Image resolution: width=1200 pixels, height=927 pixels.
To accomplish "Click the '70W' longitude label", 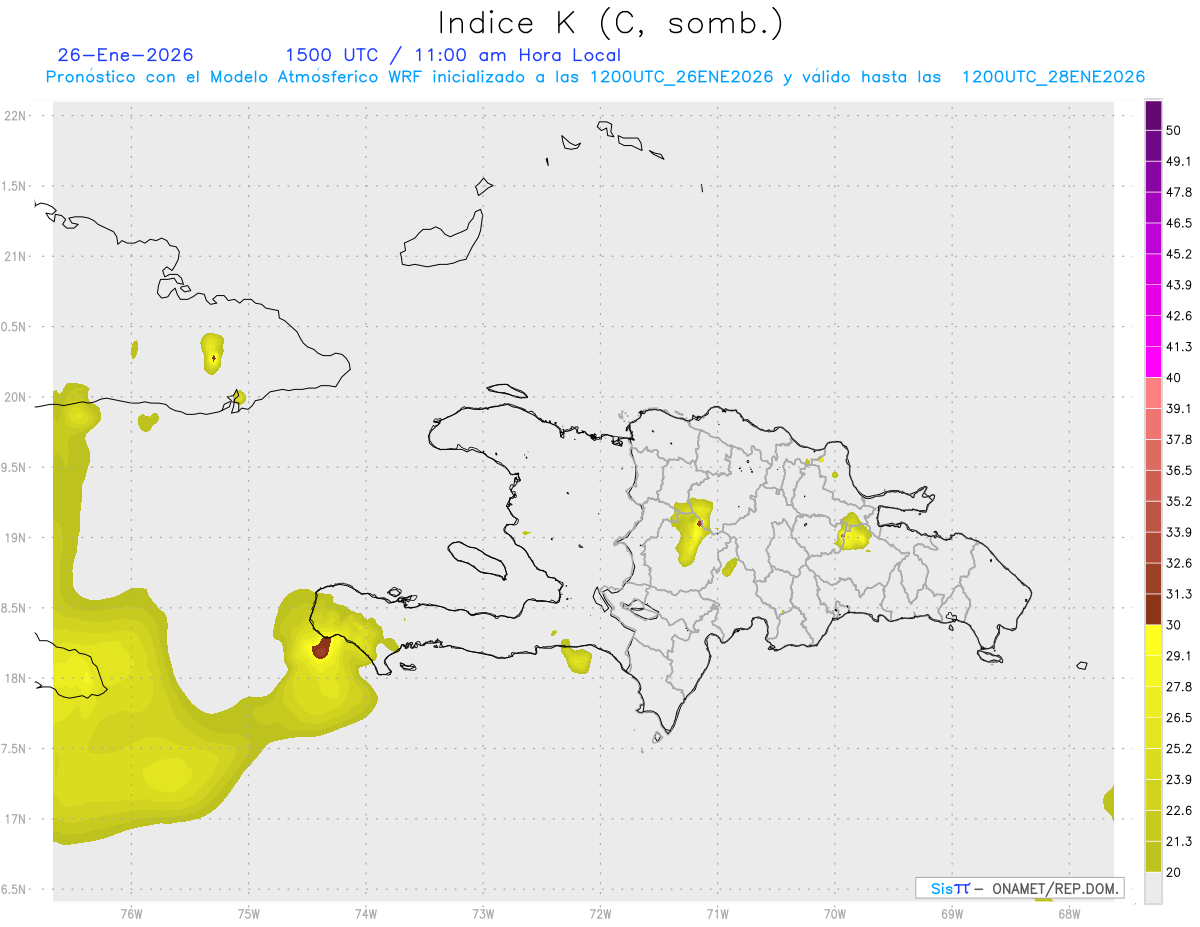I will point(835,914).
